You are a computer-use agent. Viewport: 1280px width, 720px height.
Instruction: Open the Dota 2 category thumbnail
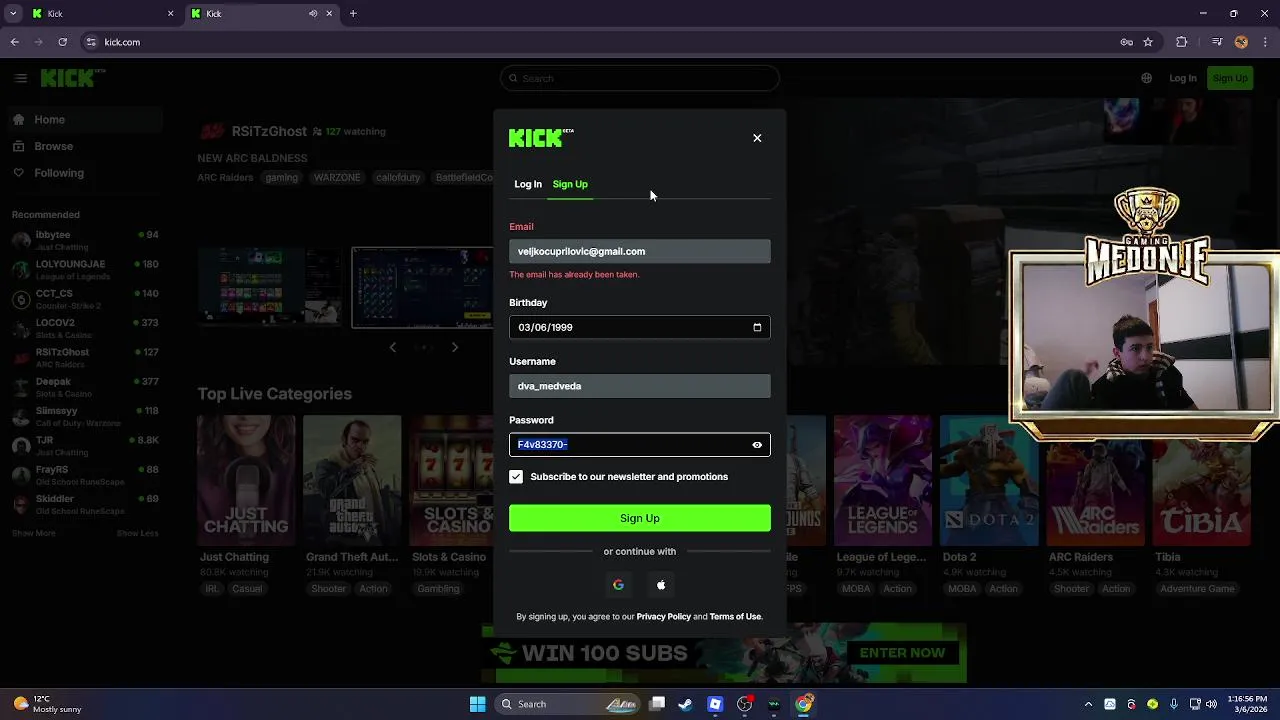988,480
